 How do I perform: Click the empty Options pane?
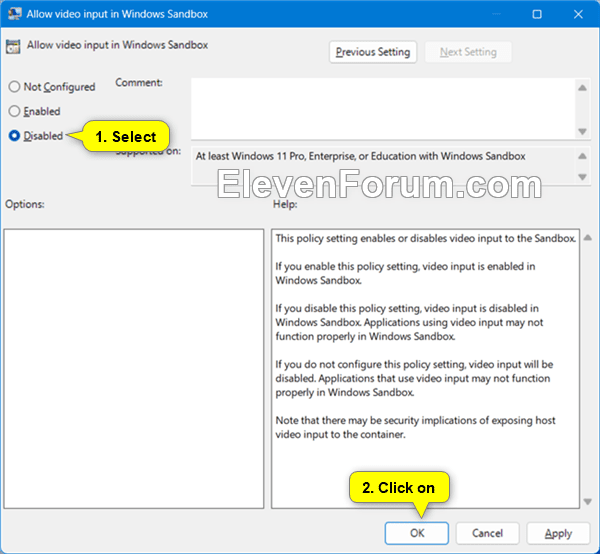pos(134,369)
